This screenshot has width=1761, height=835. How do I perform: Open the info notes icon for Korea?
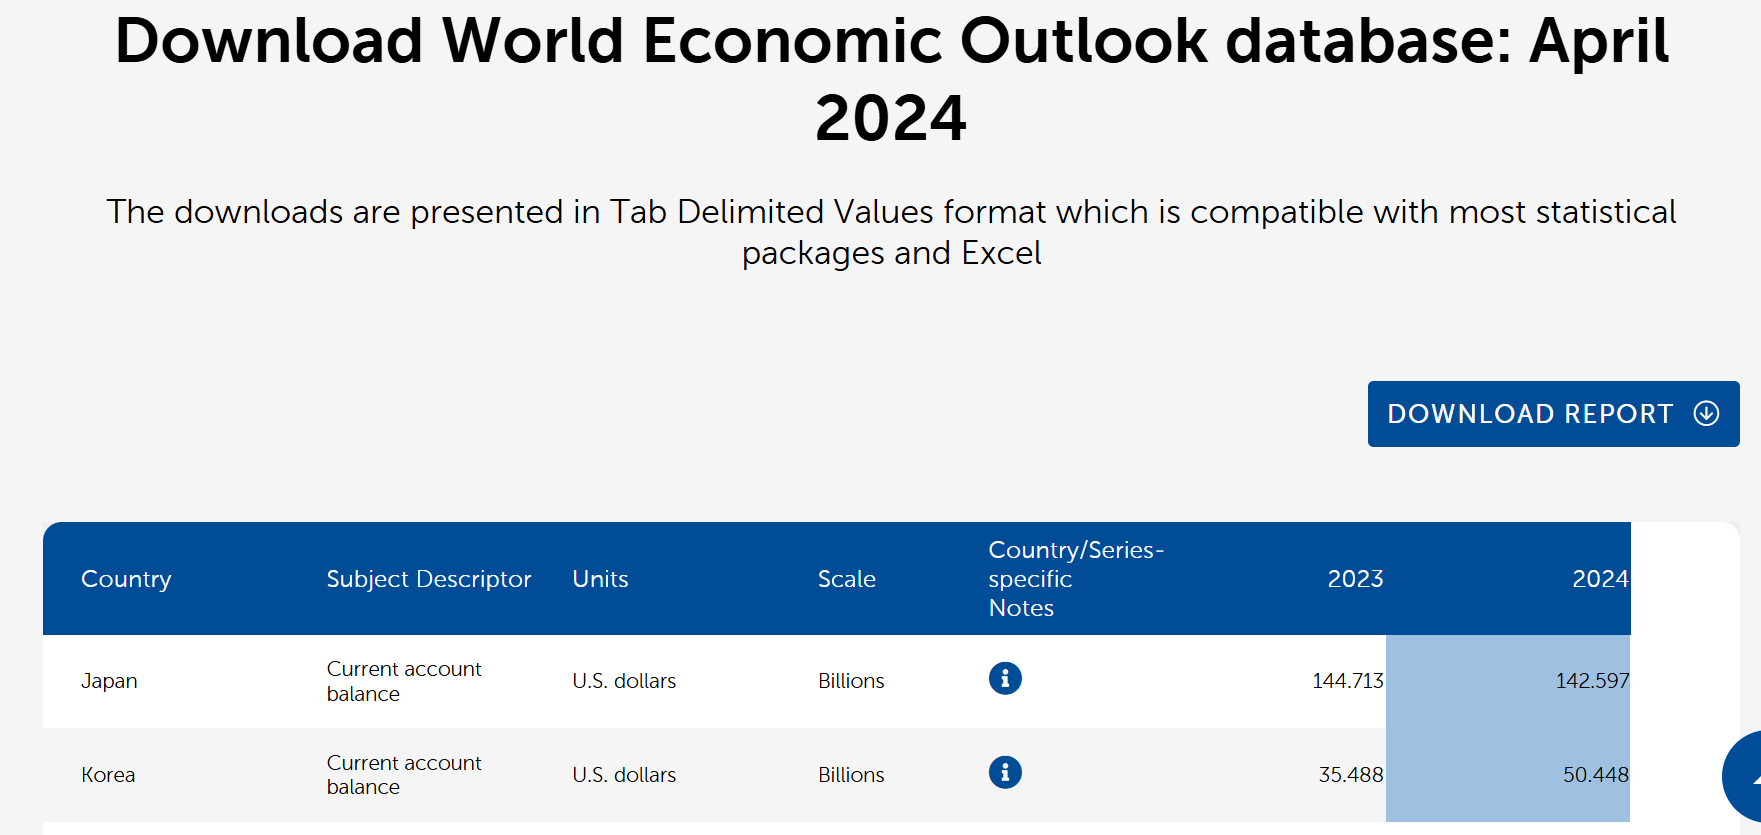[x=1005, y=773]
